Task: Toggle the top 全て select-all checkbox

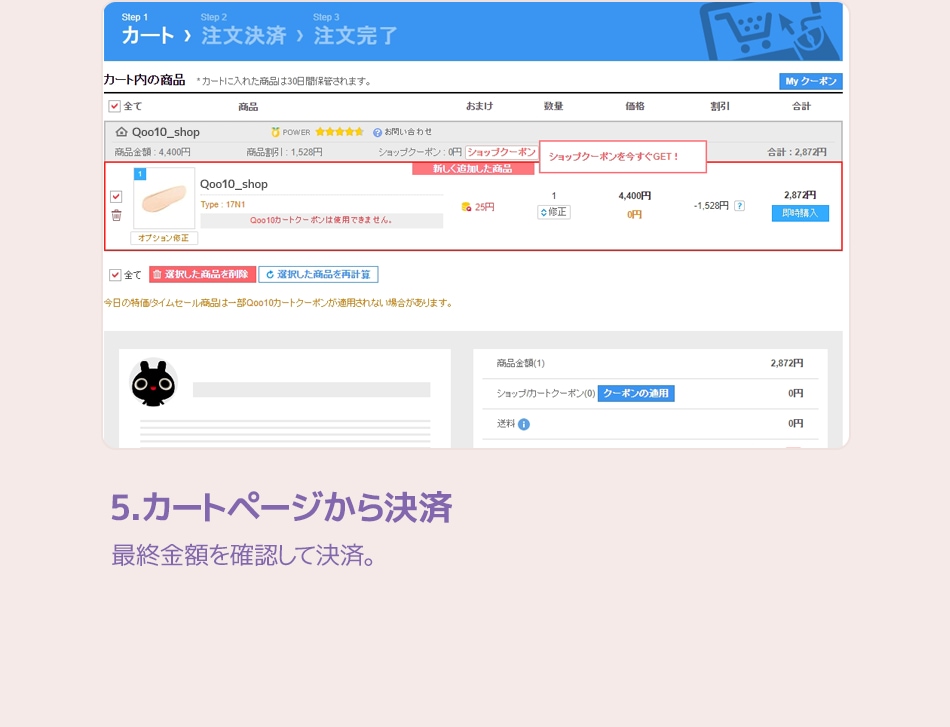Action: point(115,107)
